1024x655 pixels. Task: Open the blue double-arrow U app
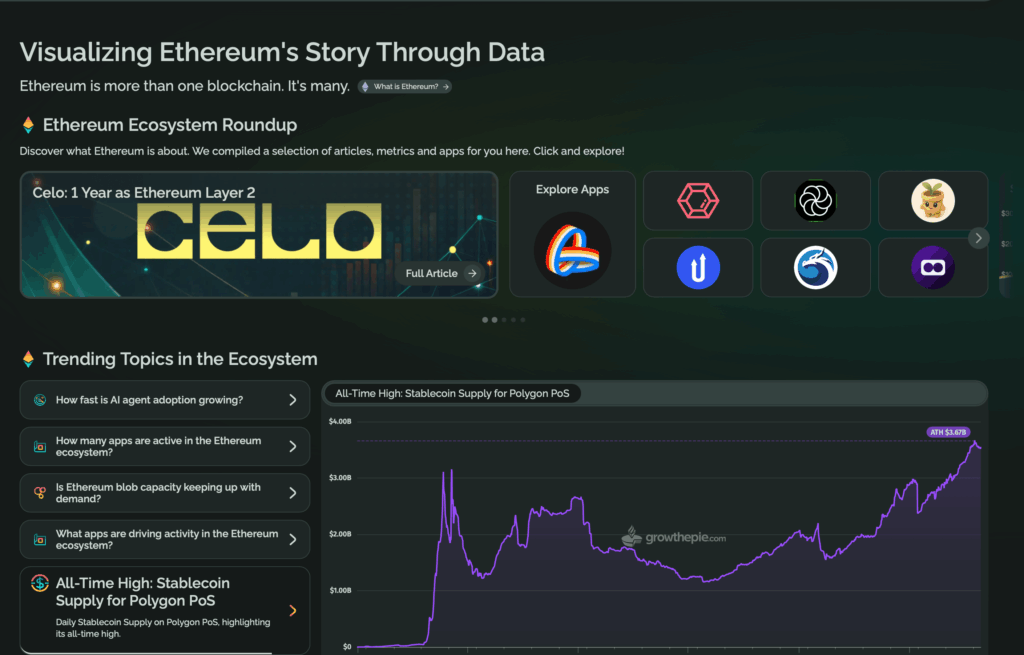pyautogui.click(x=698, y=268)
